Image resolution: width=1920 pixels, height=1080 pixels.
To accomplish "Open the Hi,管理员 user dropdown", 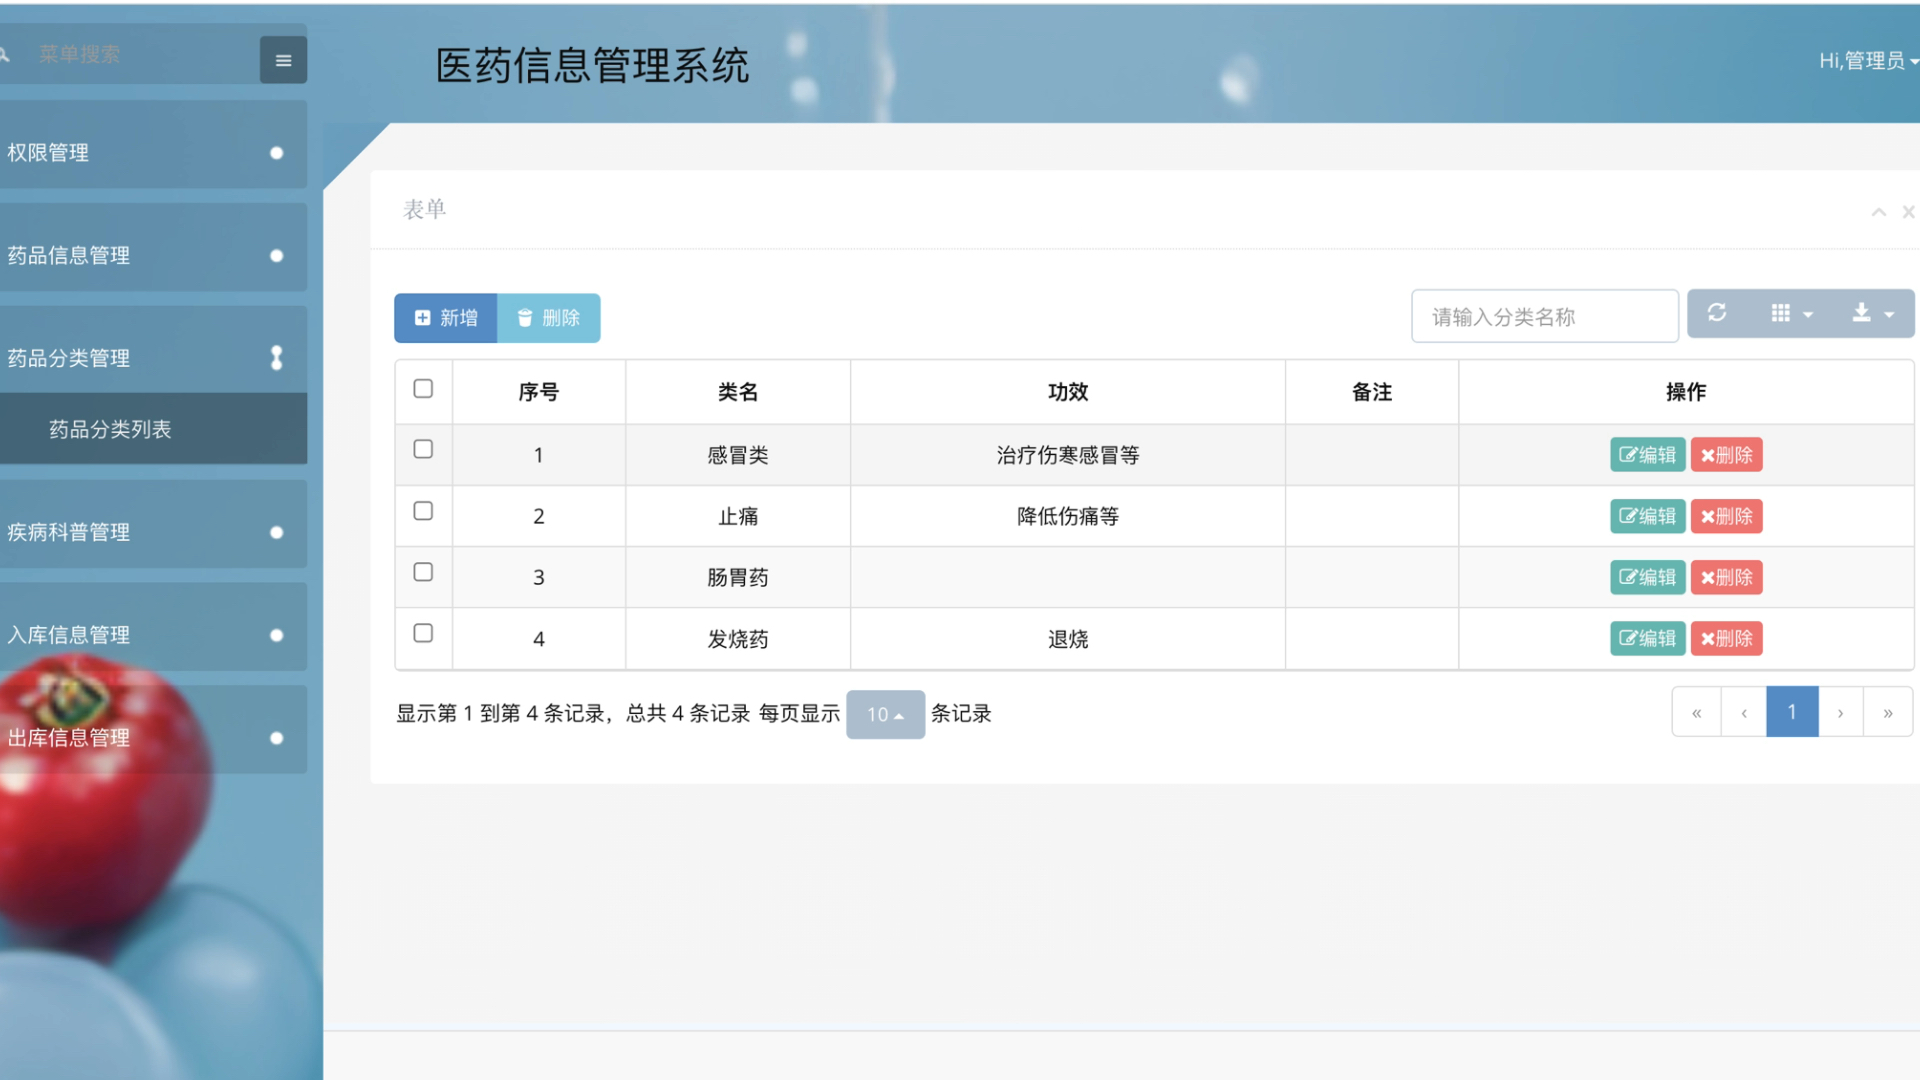I will click(1867, 61).
